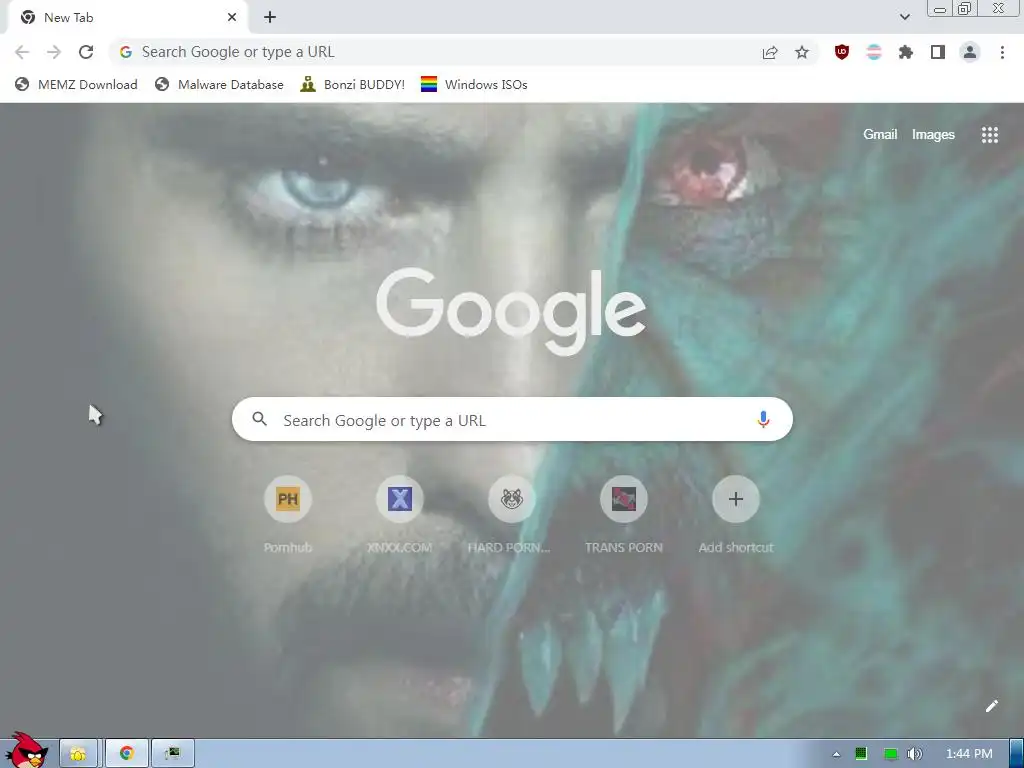Click the share page icon in address bar
The height and width of the screenshot is (768, 1024).
(x=770, y=52)
